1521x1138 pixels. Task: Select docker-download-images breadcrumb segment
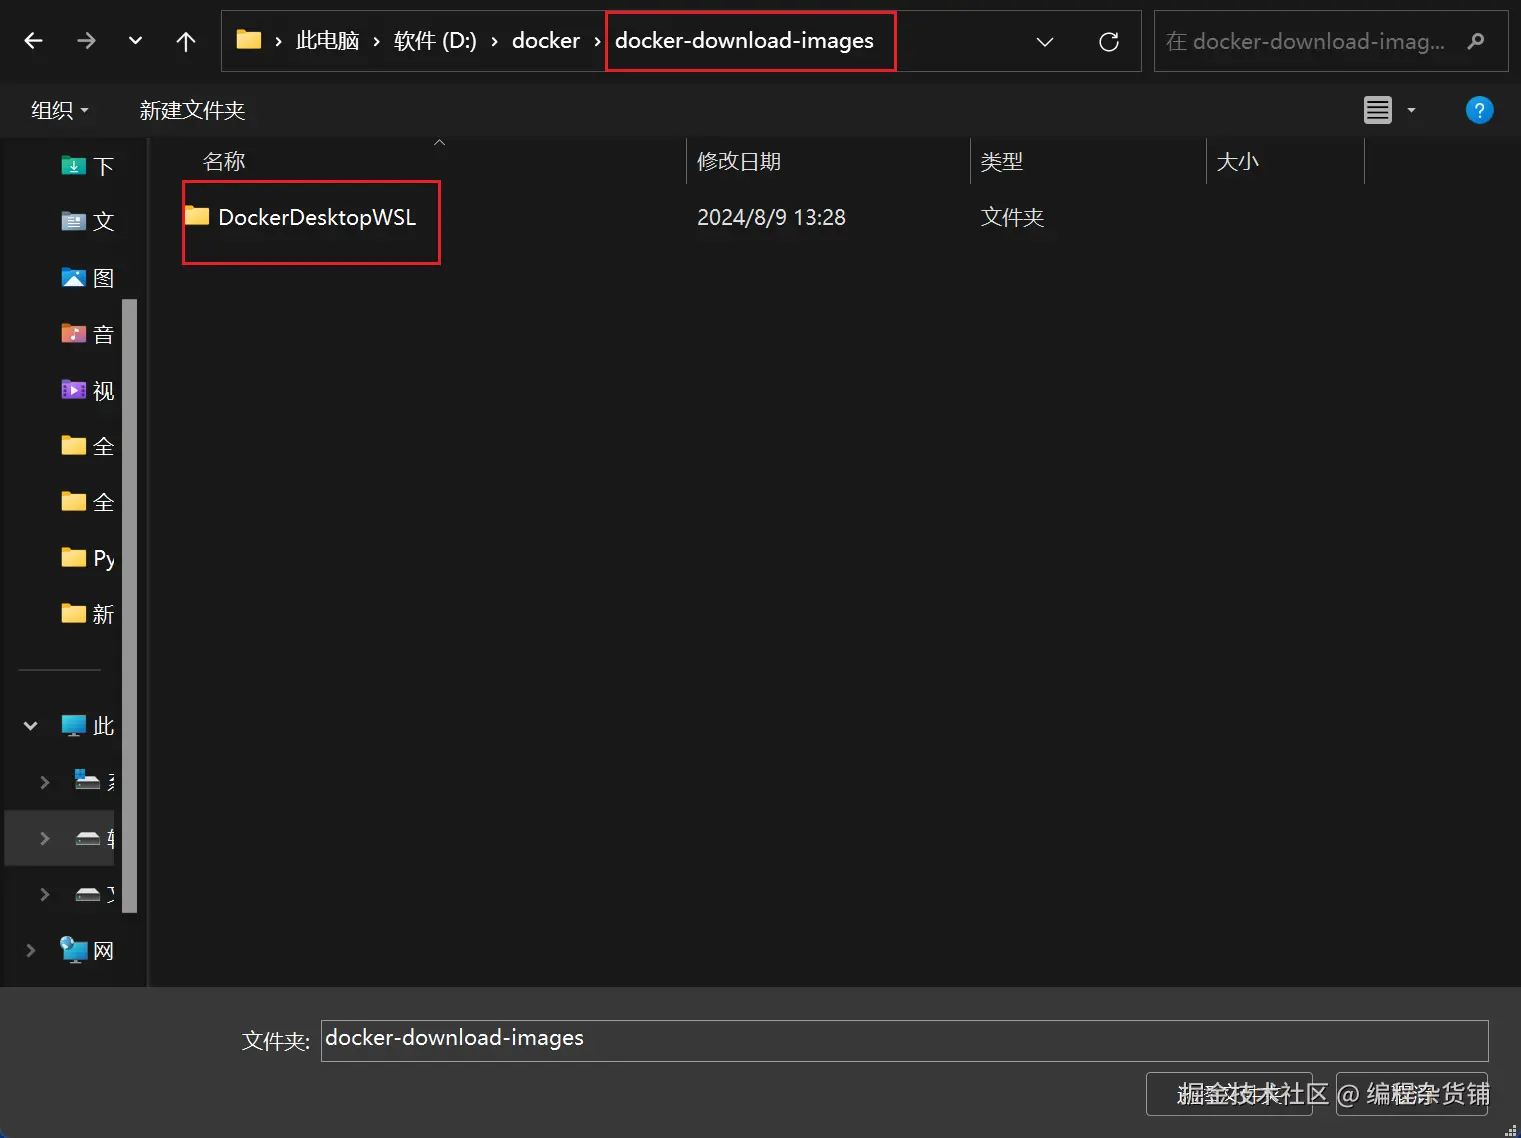(744, 41)
